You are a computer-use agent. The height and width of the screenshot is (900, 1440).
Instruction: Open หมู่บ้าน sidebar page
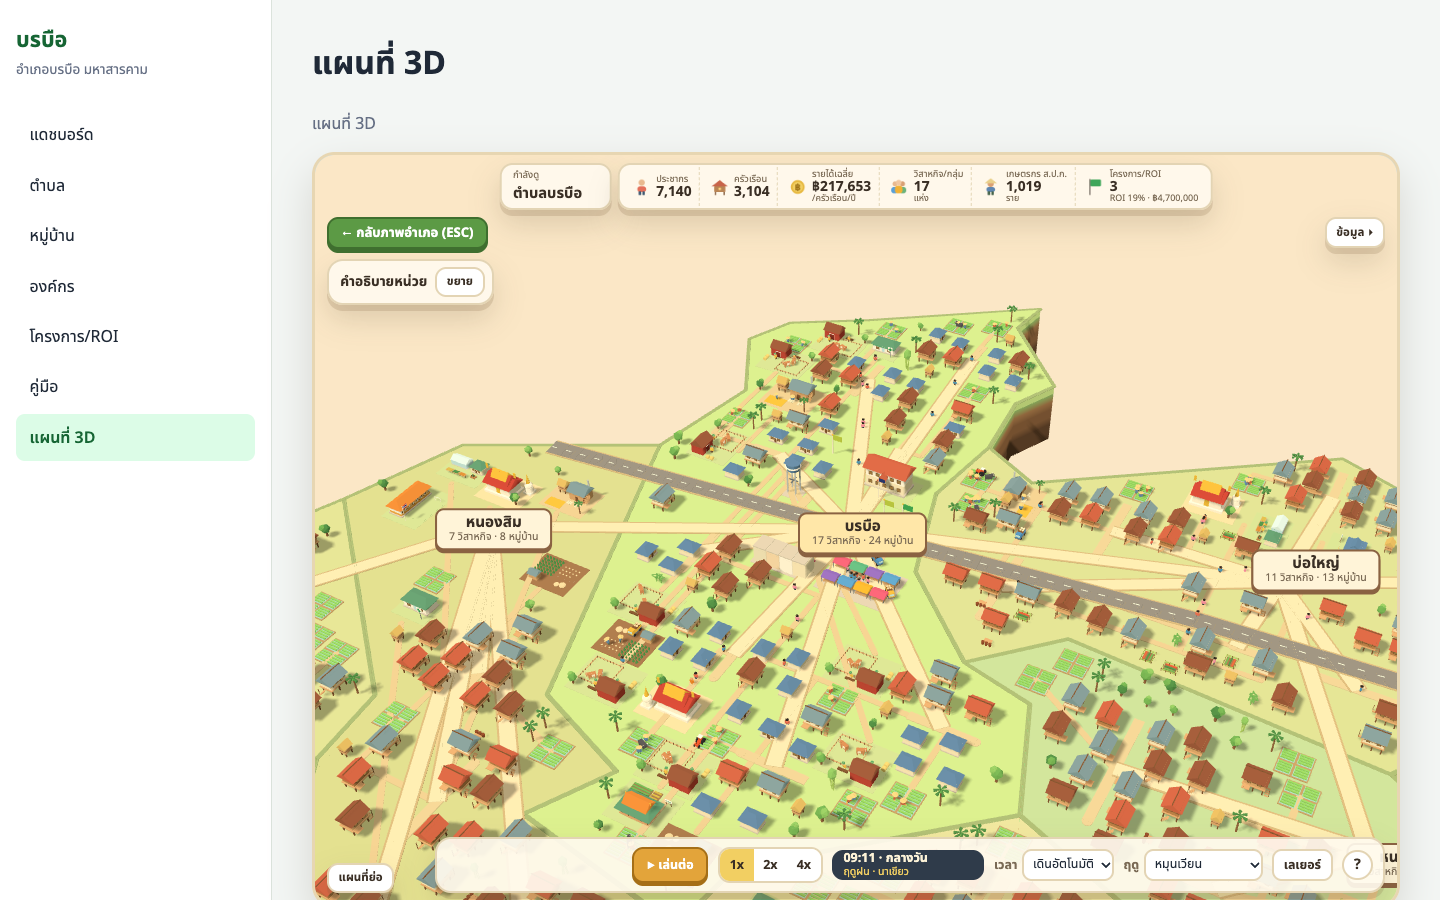136,236
